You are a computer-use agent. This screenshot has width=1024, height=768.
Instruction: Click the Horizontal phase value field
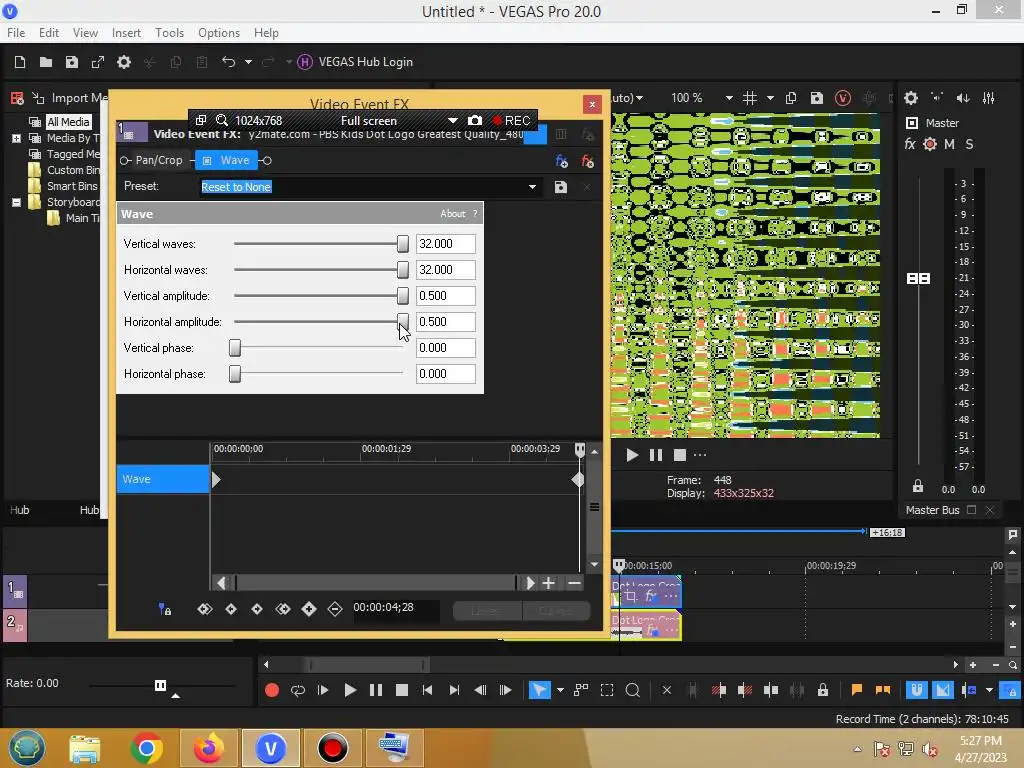(445, 374)
